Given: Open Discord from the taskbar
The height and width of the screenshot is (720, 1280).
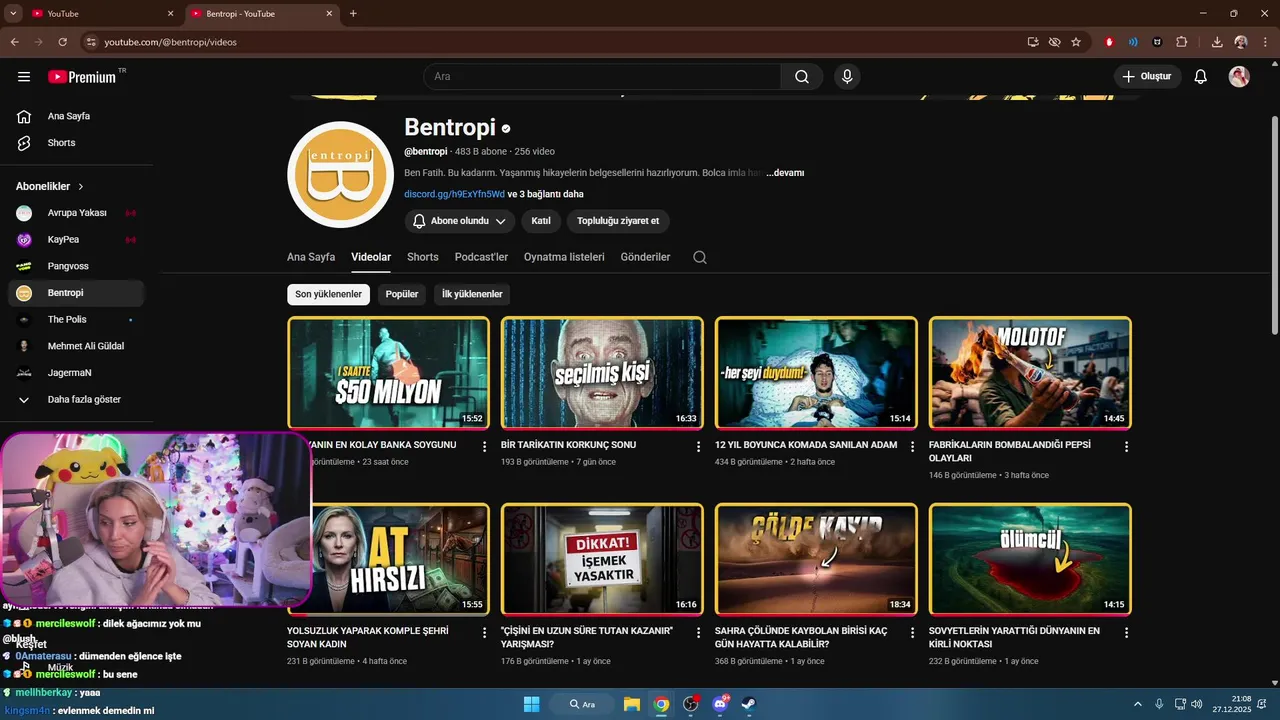Looking at the screenshot, I should pos(720,704).
